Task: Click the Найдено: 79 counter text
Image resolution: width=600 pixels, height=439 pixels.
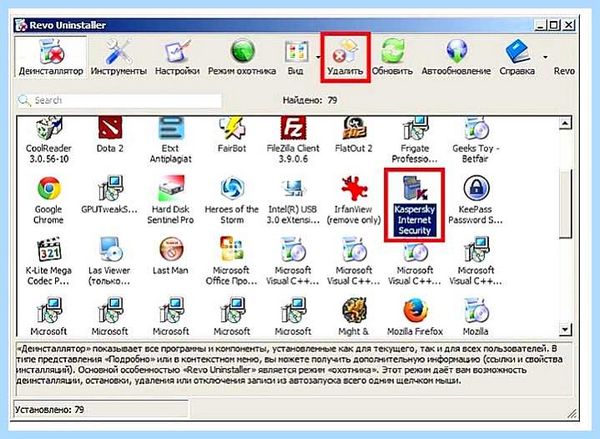Action: click(x=310, y=100)
